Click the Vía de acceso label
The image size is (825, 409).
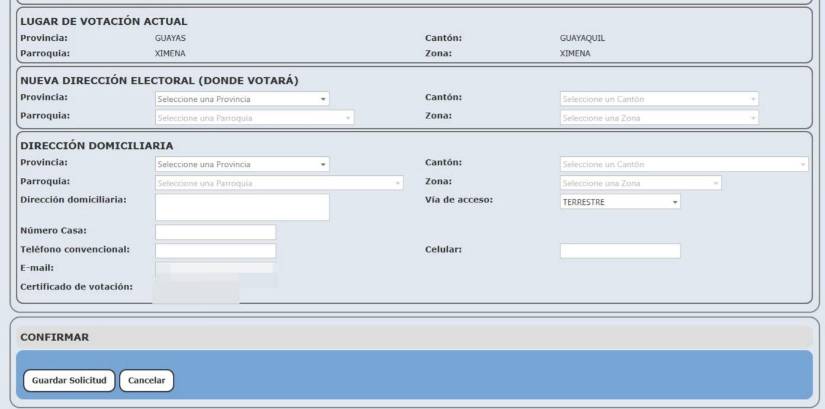click(459, 200)
